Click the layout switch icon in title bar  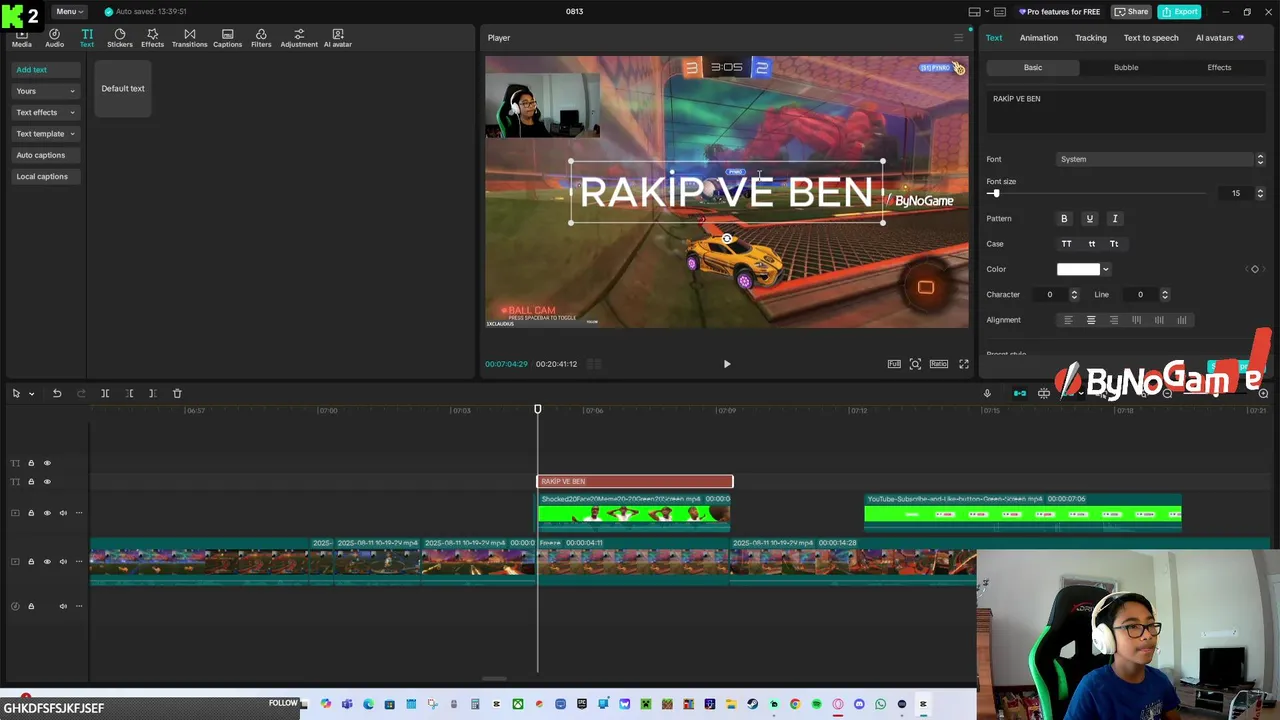[x=974, y=12]
